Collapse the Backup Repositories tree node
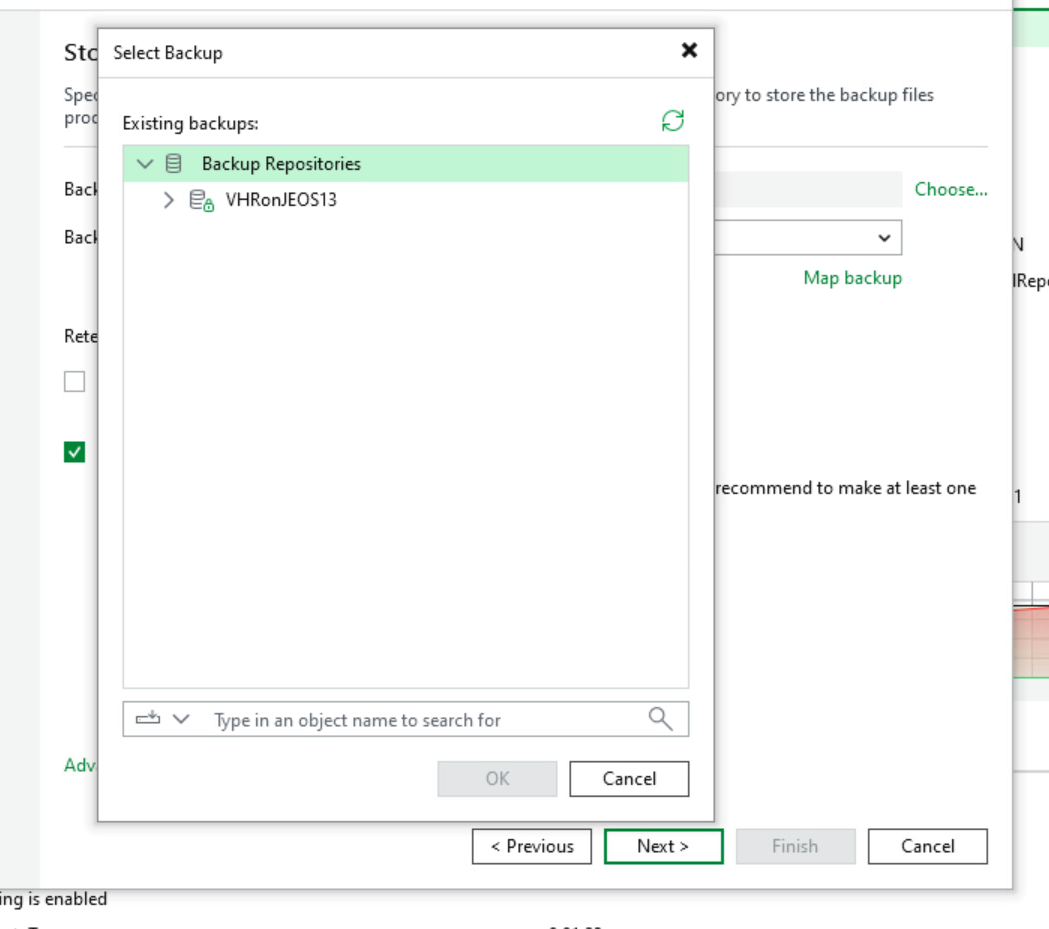Image resolution: width=1049 pixels, height=929 pixels. 145,164
